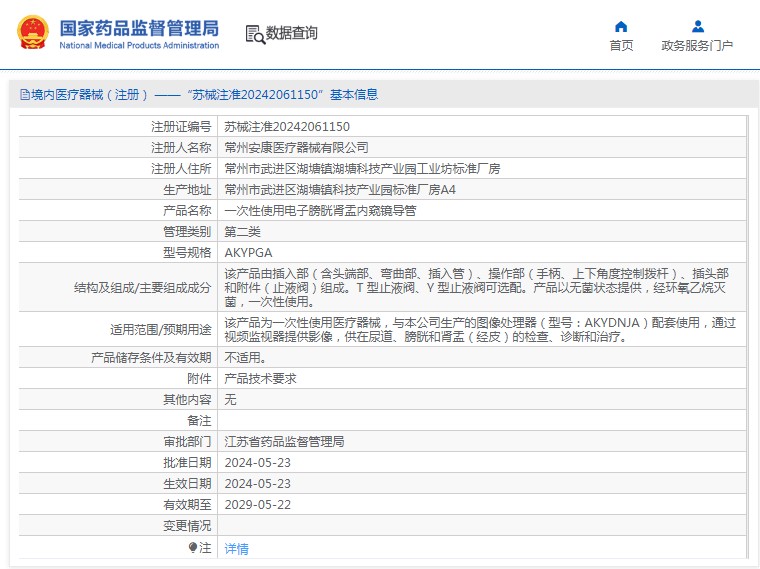Viewport: 760px width, 569px height.
Task: Click the 首页 text label
Action: coord(621,46)
